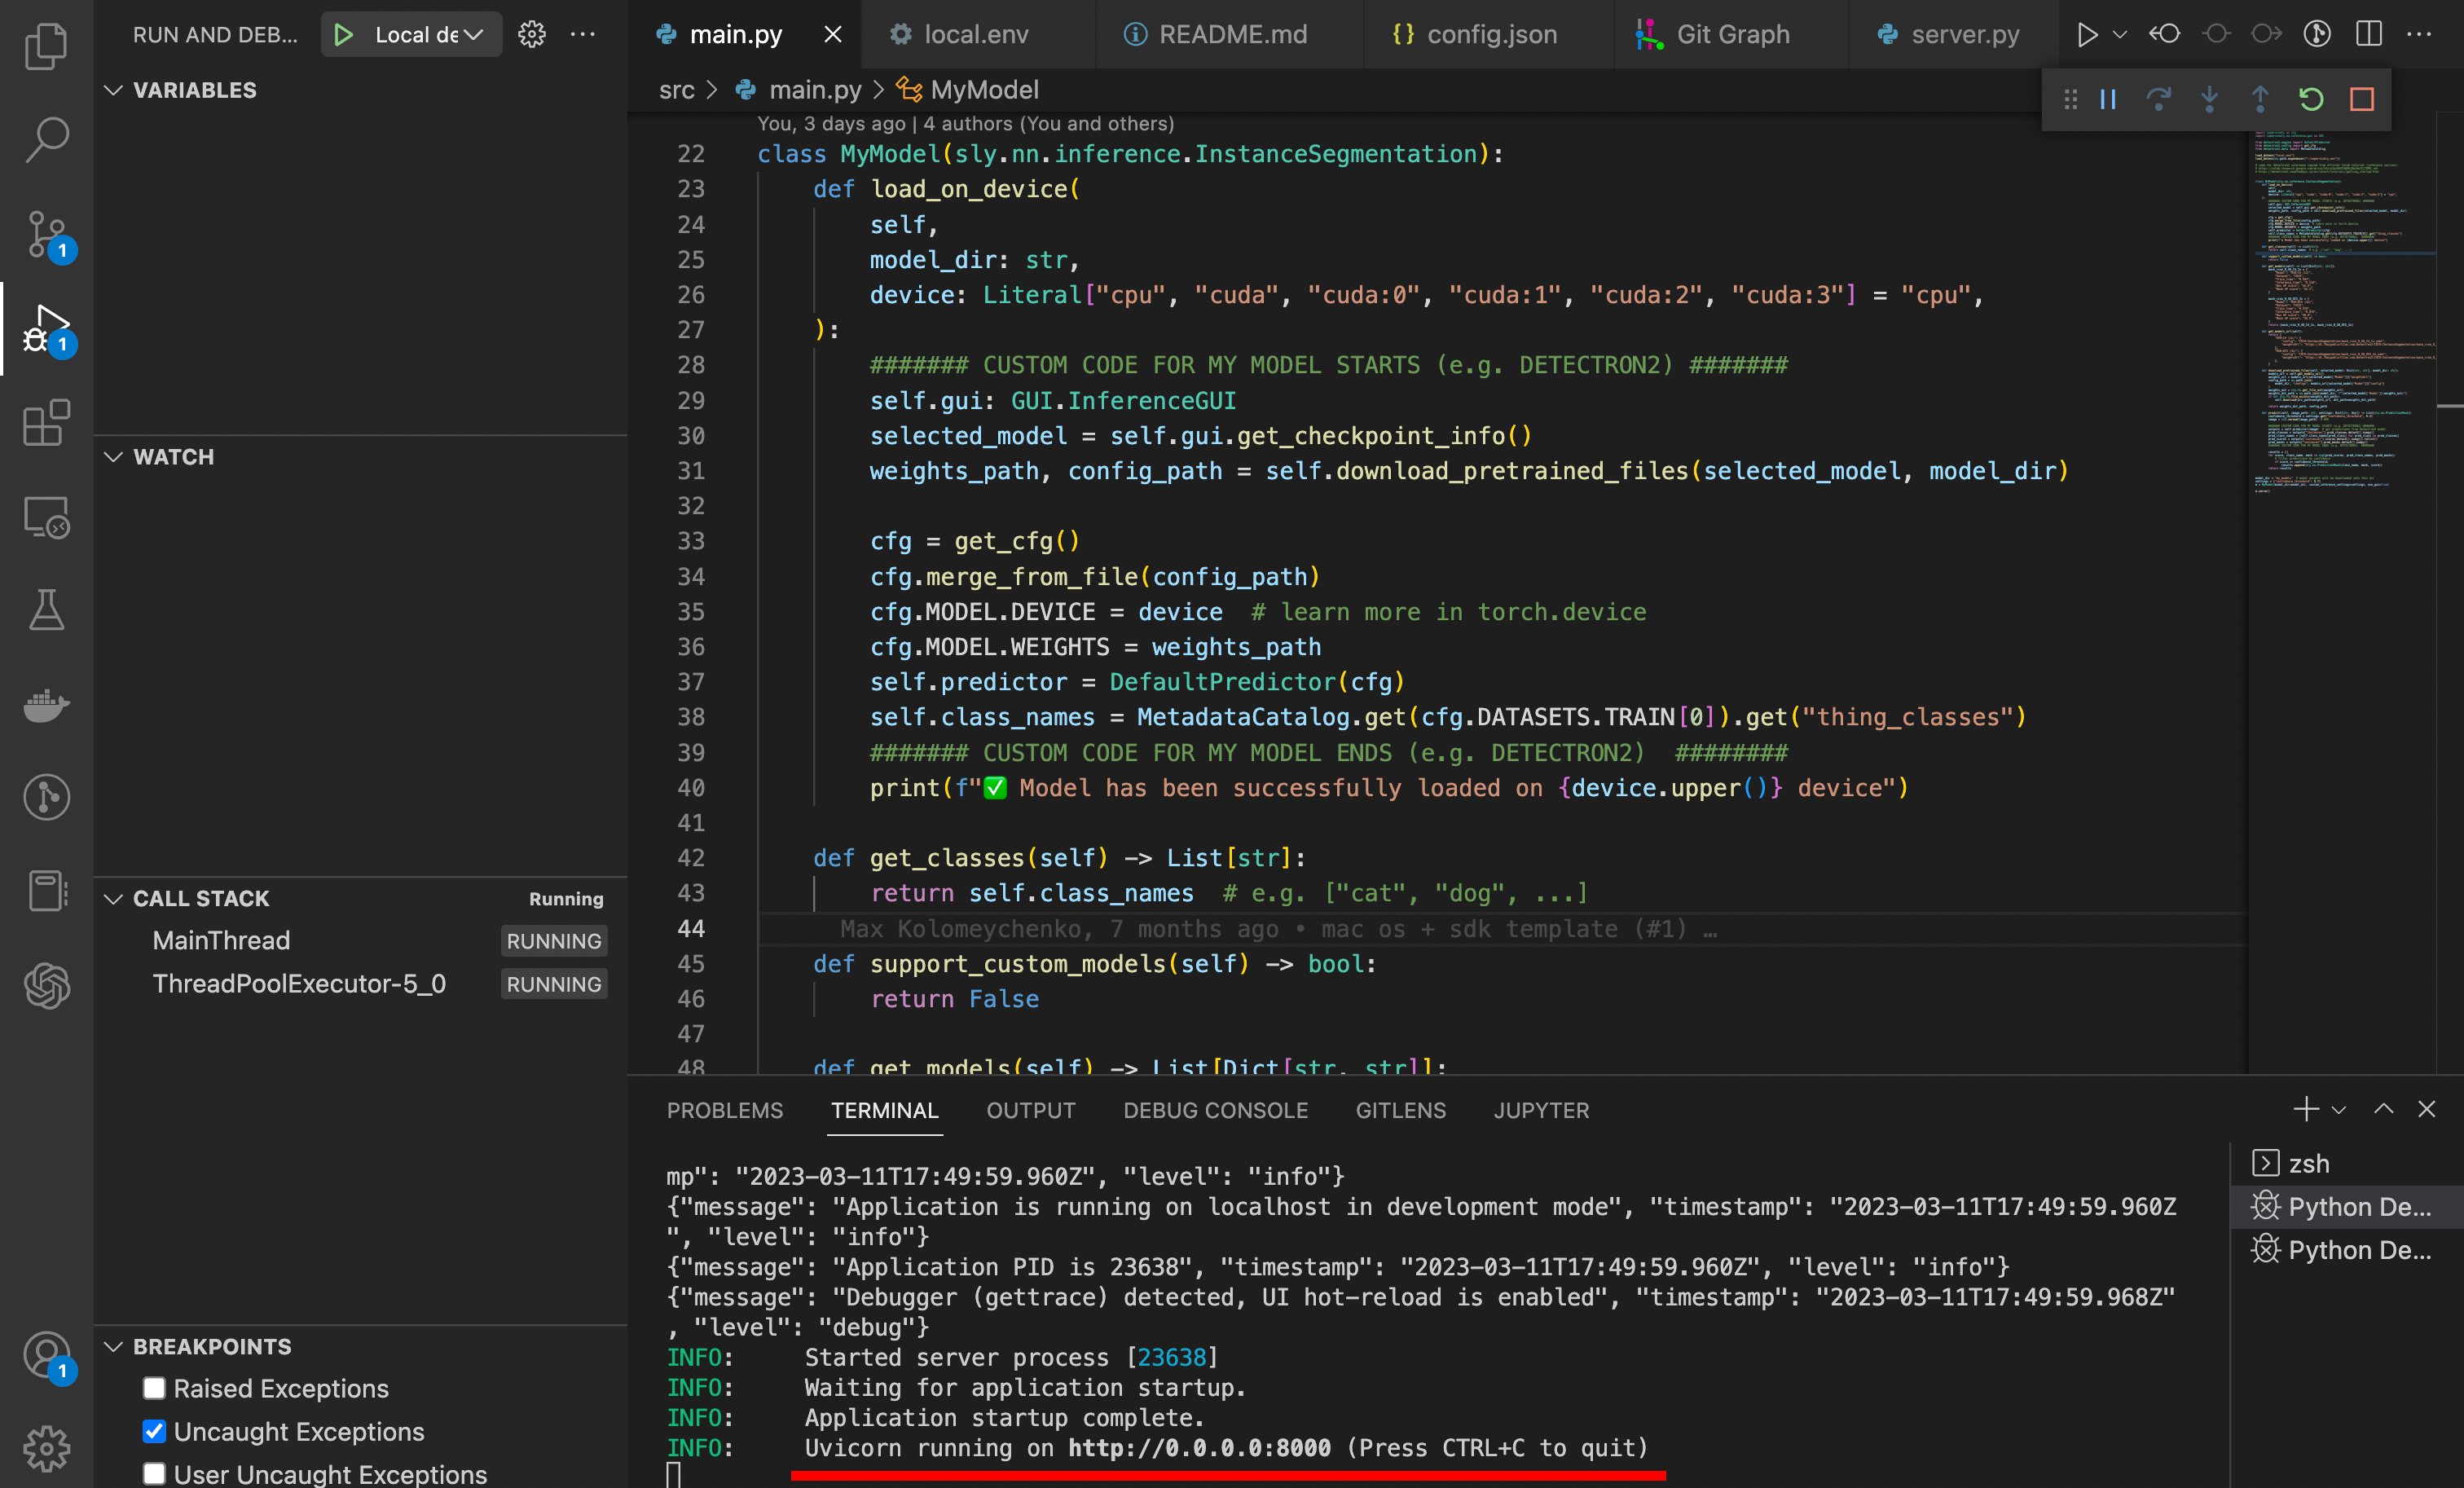Open launch.json via the gear icon
Image resolution: width=2464 pixels, height=1488 pixels.
coord(532,35)
